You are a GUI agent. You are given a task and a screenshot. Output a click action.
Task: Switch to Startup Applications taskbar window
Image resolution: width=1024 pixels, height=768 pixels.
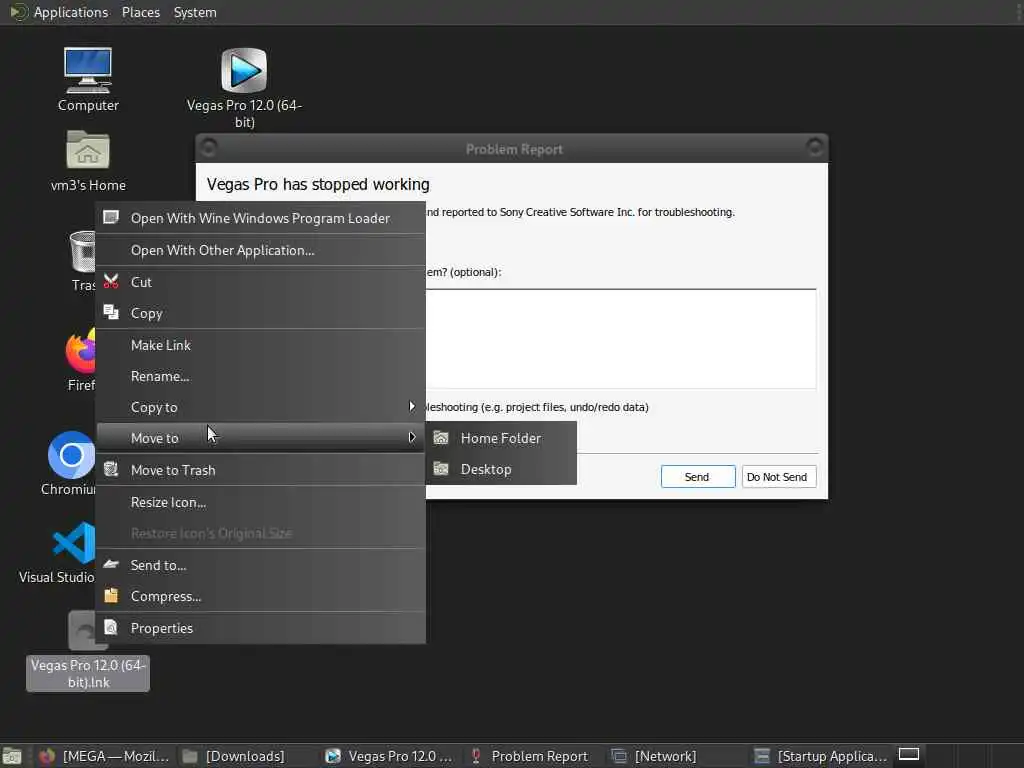click(821, 756)
